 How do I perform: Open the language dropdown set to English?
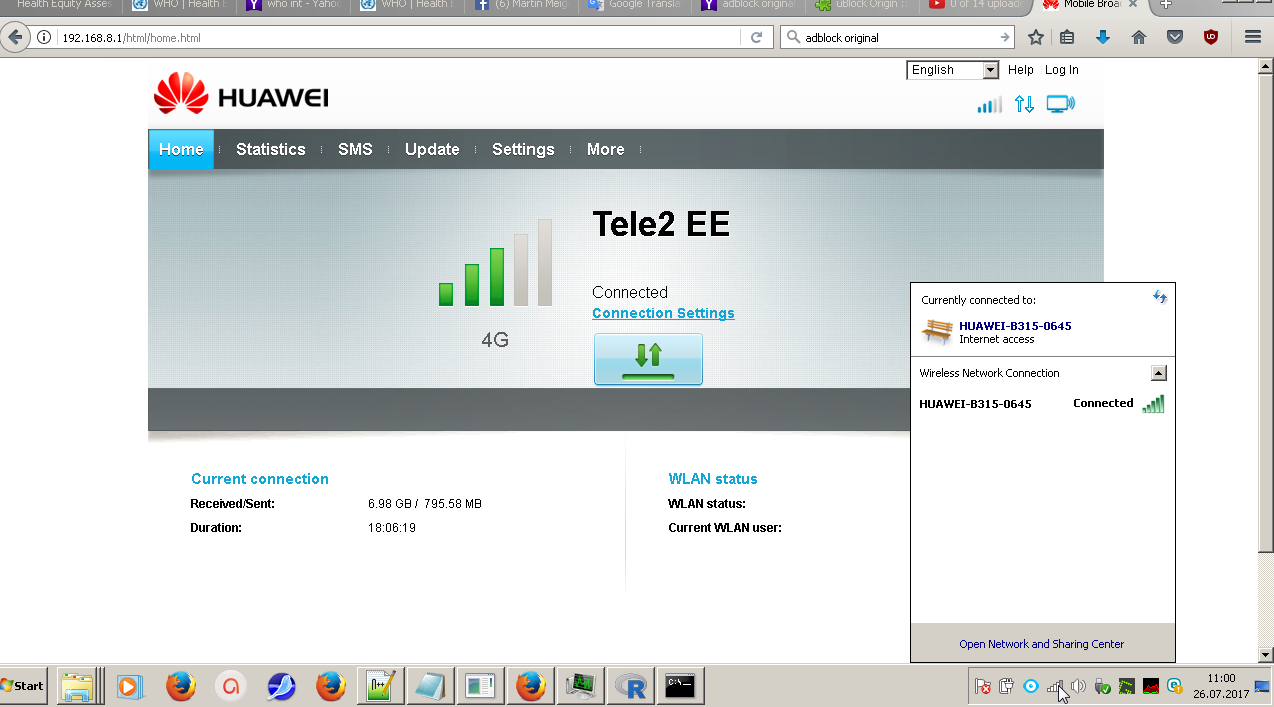(953, 70)
